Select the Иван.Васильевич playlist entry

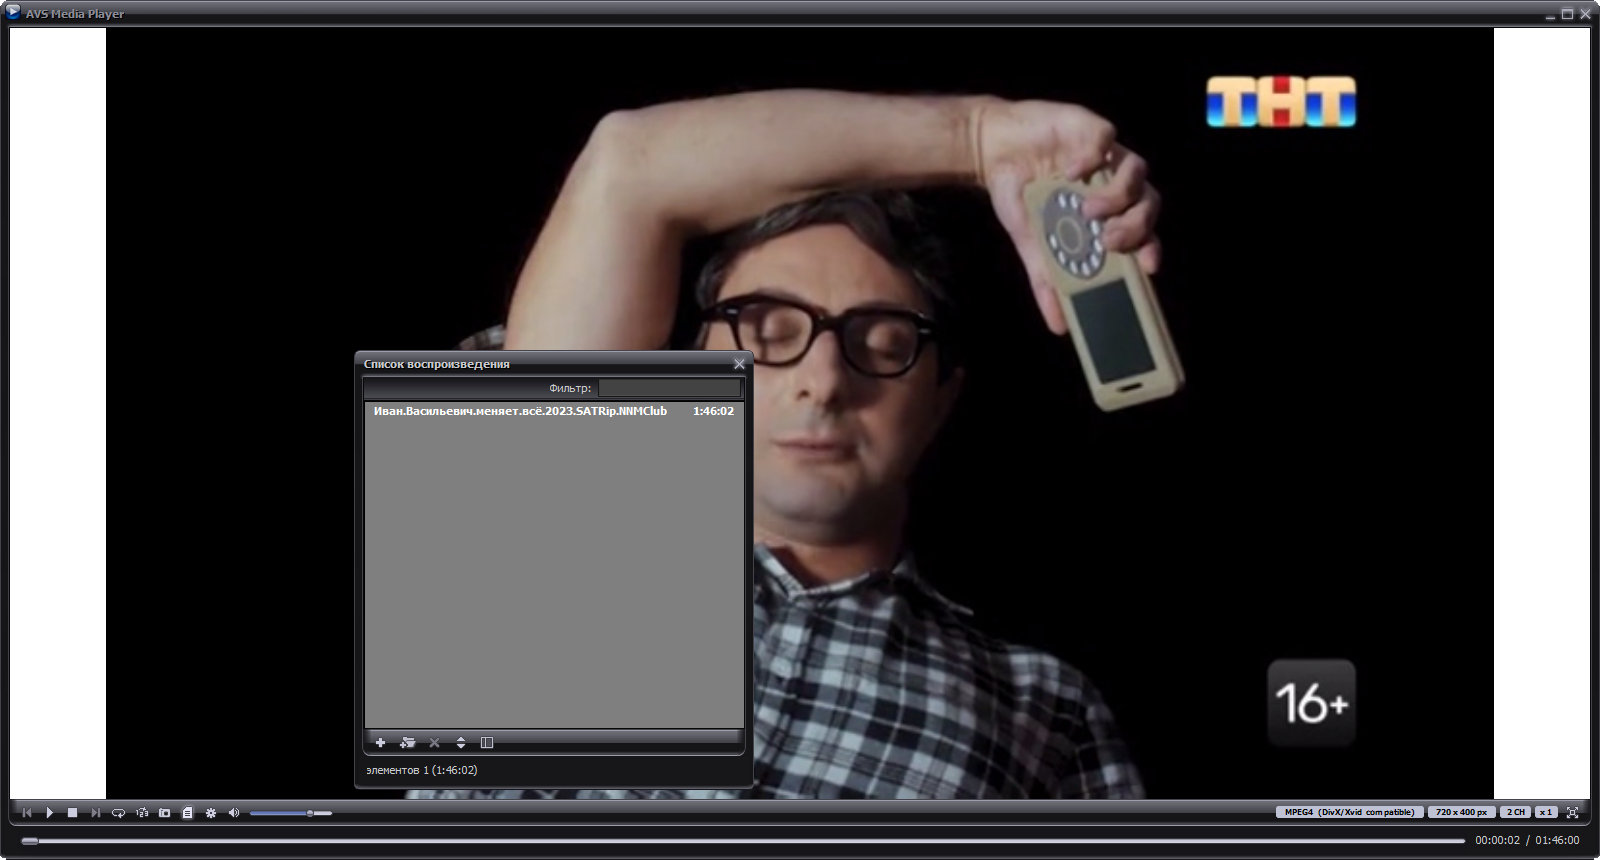click(553, 411)
